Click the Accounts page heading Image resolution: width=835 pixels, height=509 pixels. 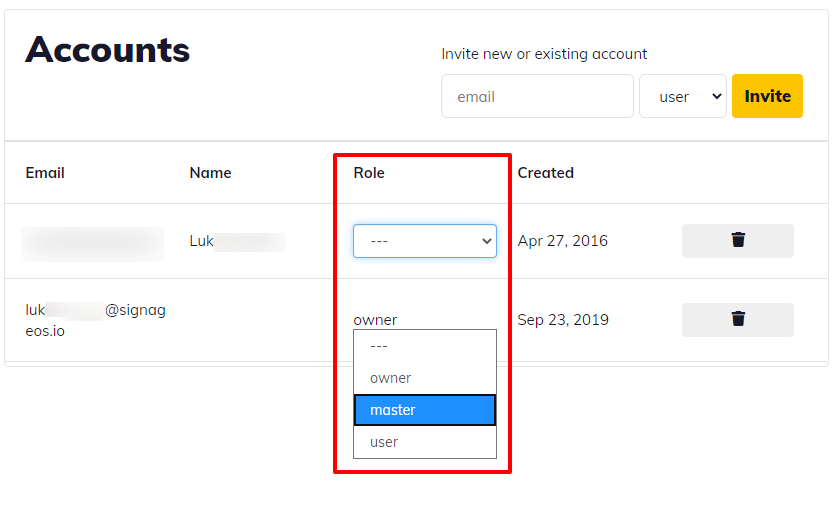[x=107, y=49]
